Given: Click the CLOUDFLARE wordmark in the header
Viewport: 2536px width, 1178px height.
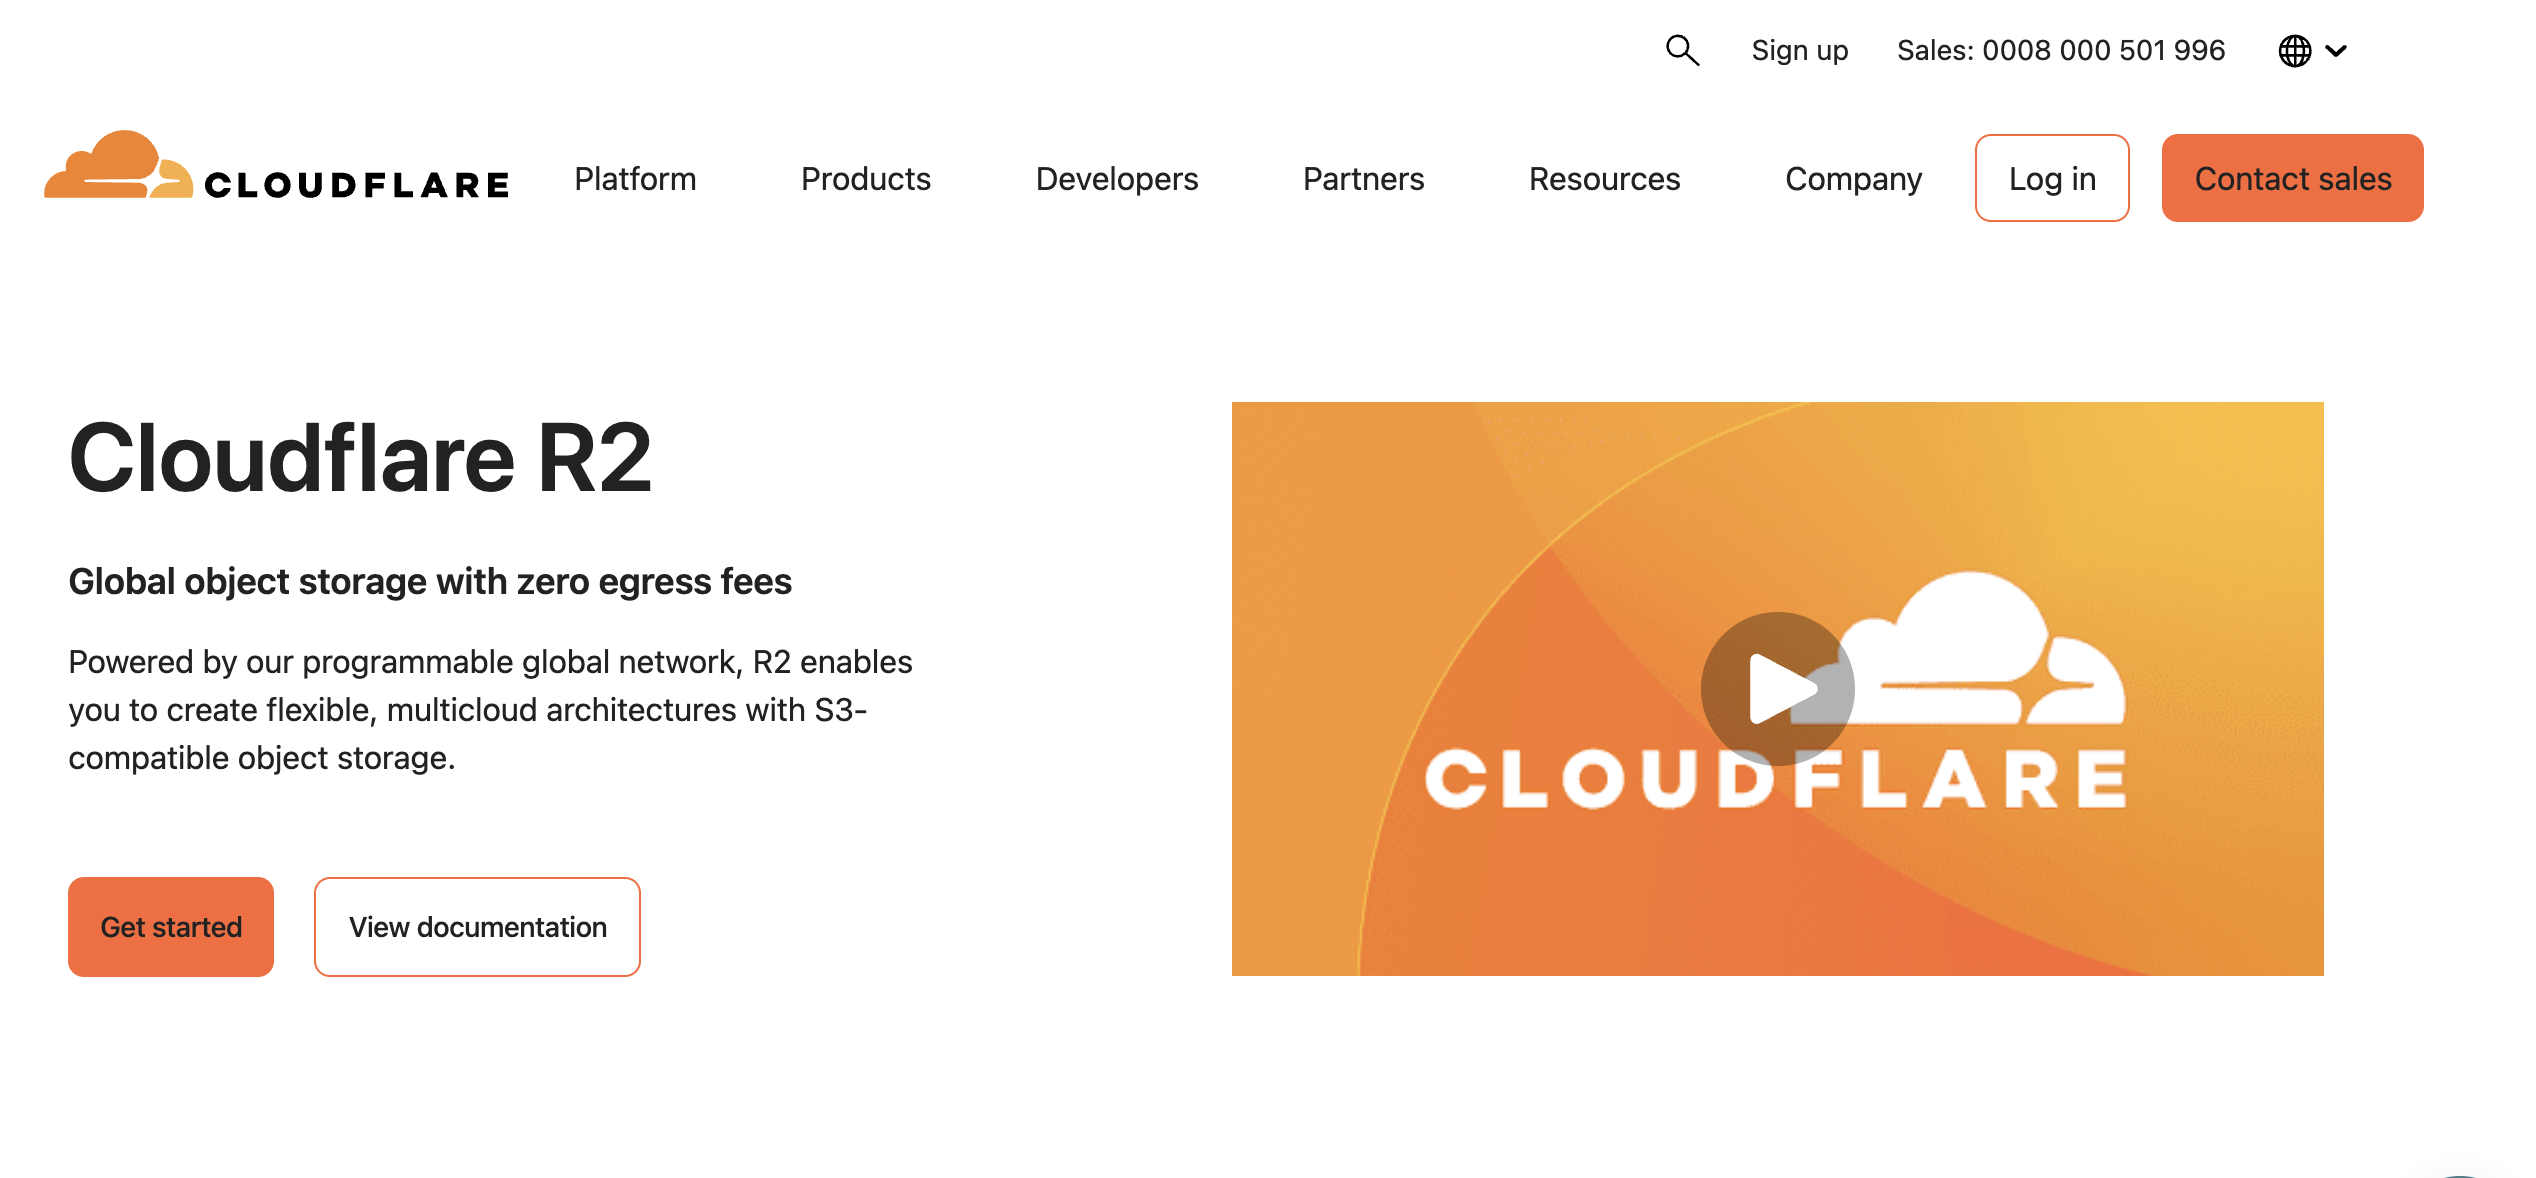Looking at the screenshot, I should (x=357, y=185).
